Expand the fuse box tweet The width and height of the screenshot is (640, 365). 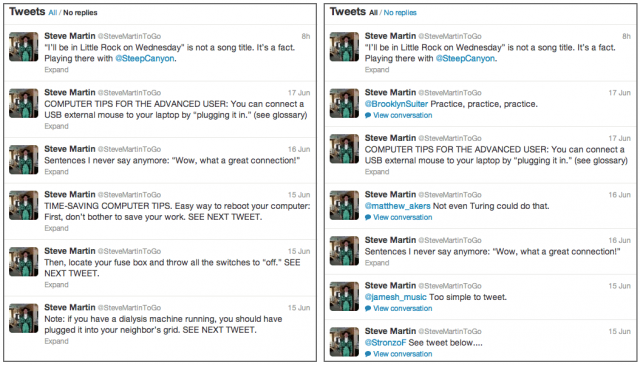56,285
